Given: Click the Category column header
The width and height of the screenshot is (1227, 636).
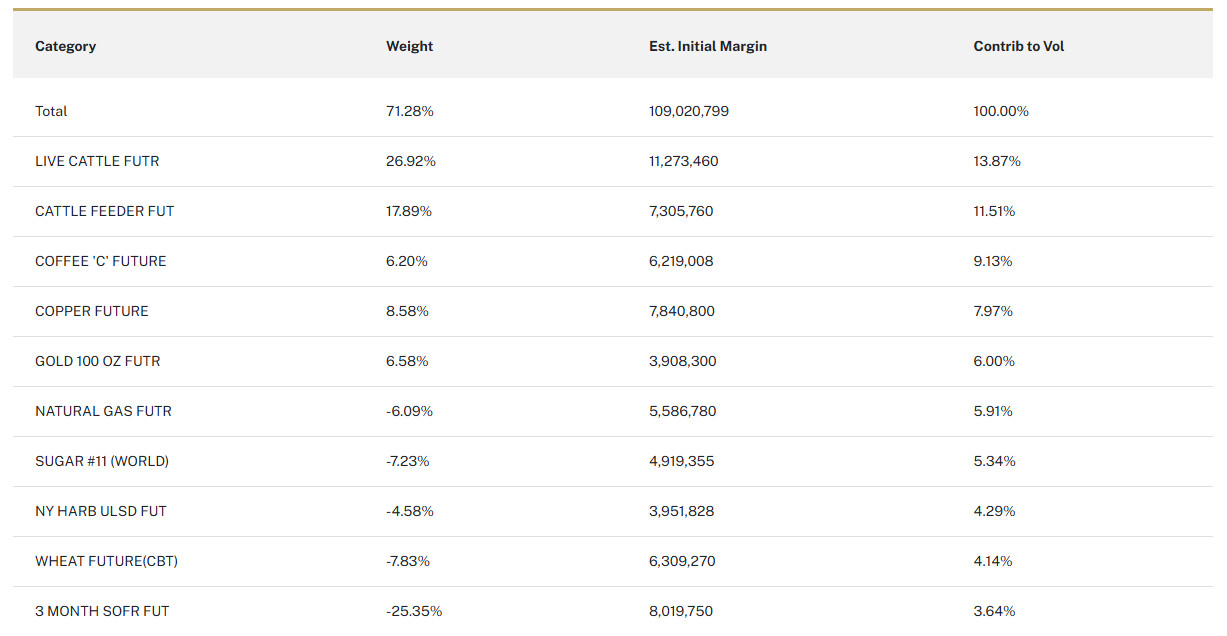Looking at the screenshot, I should pos(65,46).
